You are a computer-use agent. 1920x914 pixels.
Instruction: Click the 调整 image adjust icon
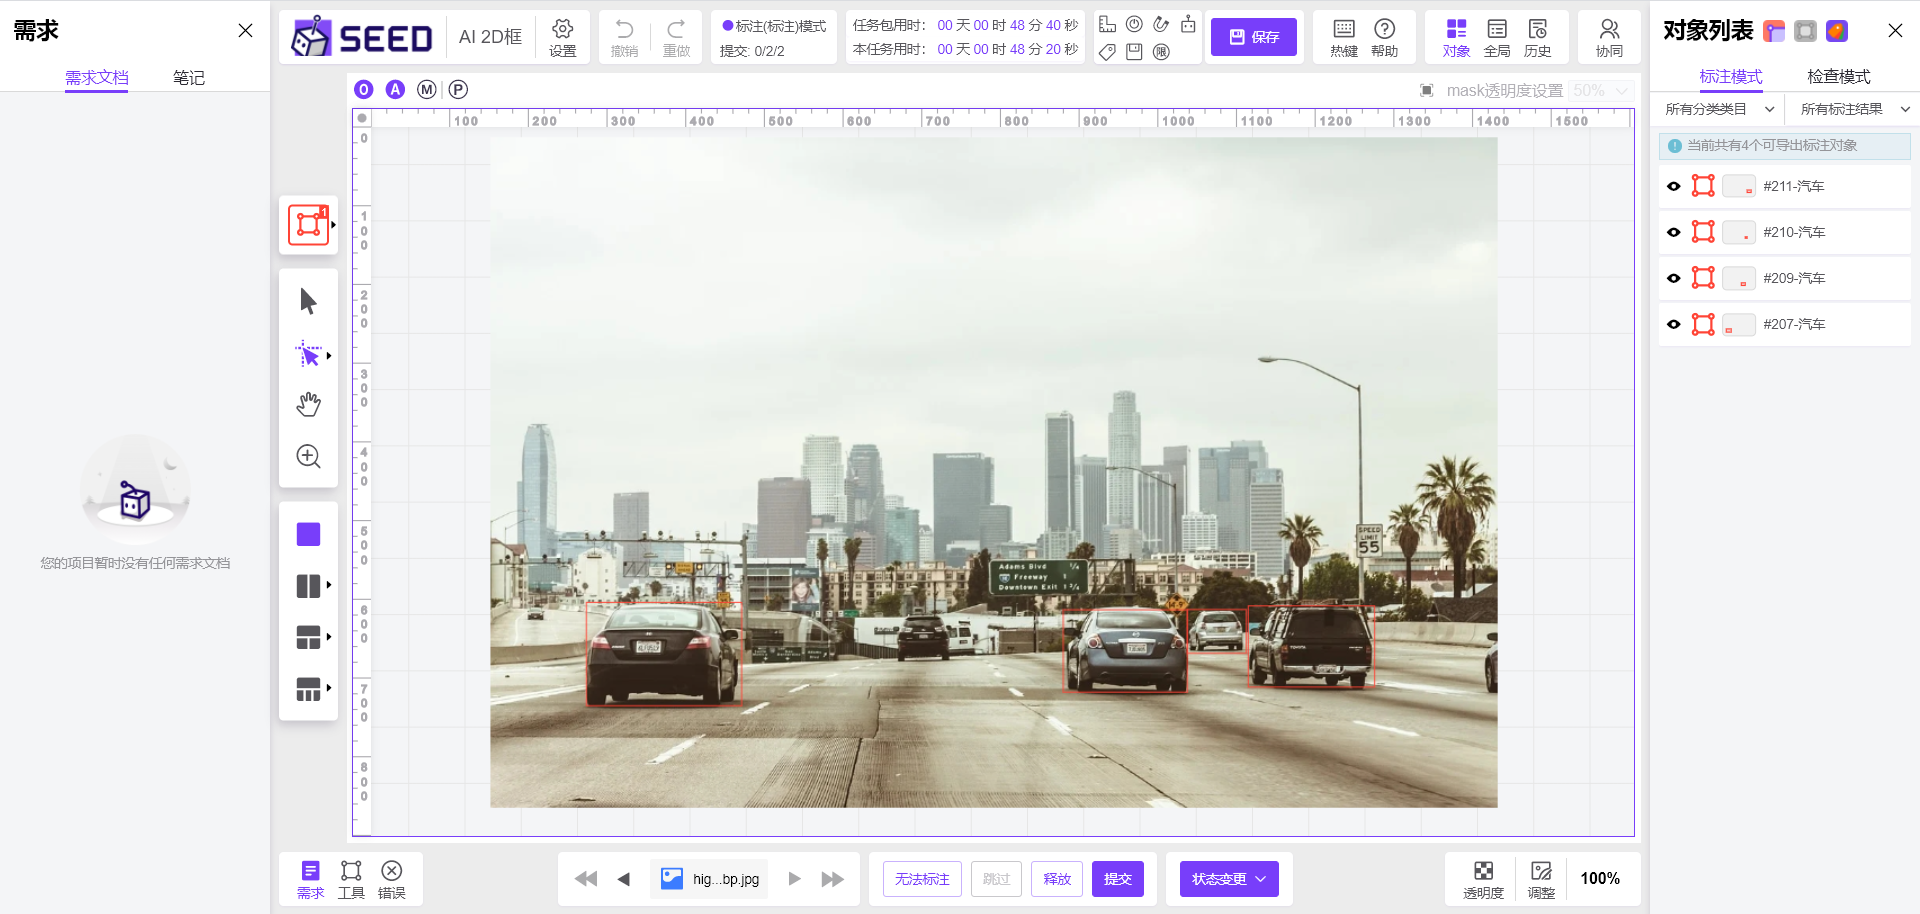click(x=1541, y=879)
